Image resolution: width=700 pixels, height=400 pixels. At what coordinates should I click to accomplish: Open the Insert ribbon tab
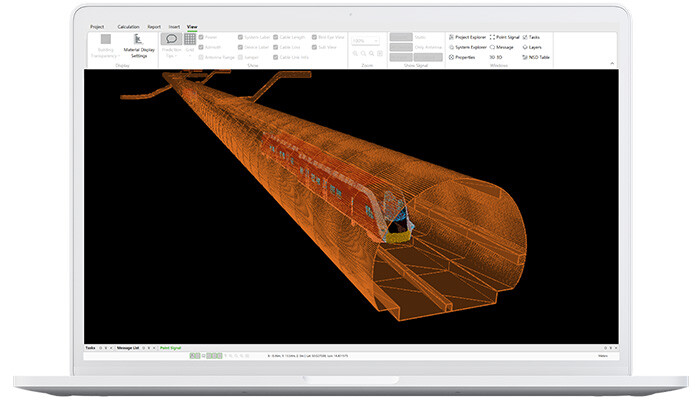click(x=174, y=27)
